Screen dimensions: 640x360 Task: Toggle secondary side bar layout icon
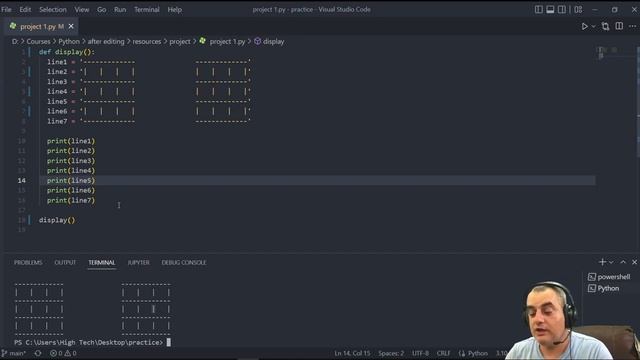pyautogui.click(x=562, y=9)
